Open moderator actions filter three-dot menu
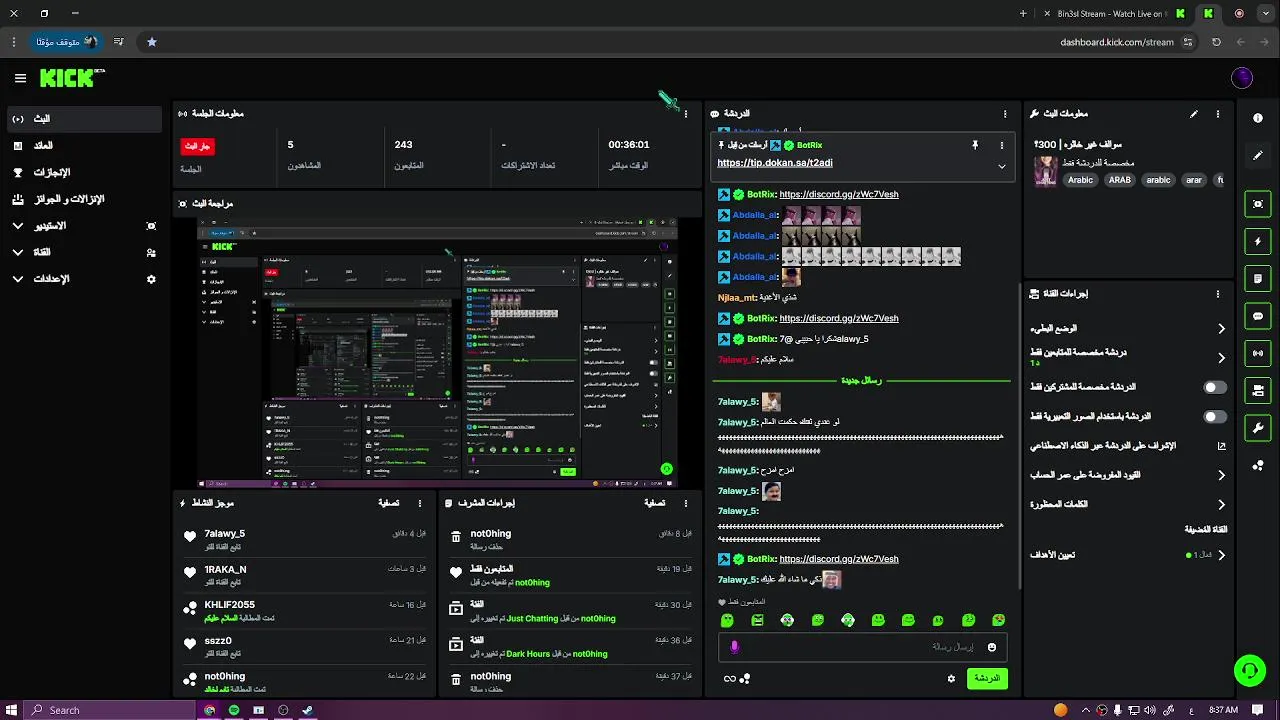The height and width of the screenshot is (720, 1280). [x=686, y=503]
